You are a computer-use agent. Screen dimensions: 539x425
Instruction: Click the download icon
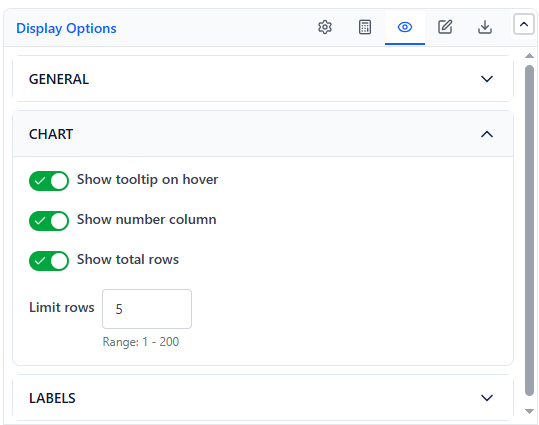tap(485, 27)
